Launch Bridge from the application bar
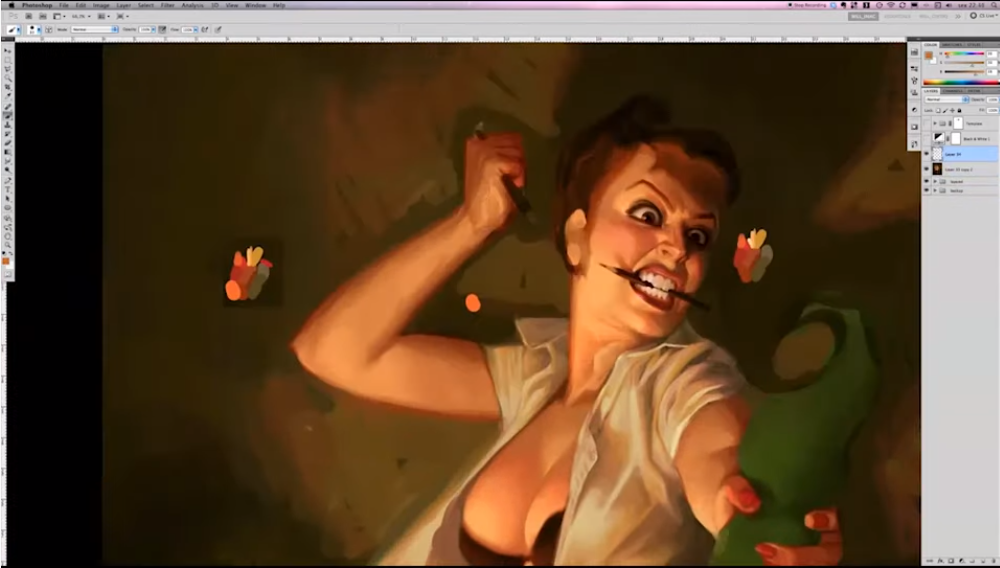 (28, 16)
